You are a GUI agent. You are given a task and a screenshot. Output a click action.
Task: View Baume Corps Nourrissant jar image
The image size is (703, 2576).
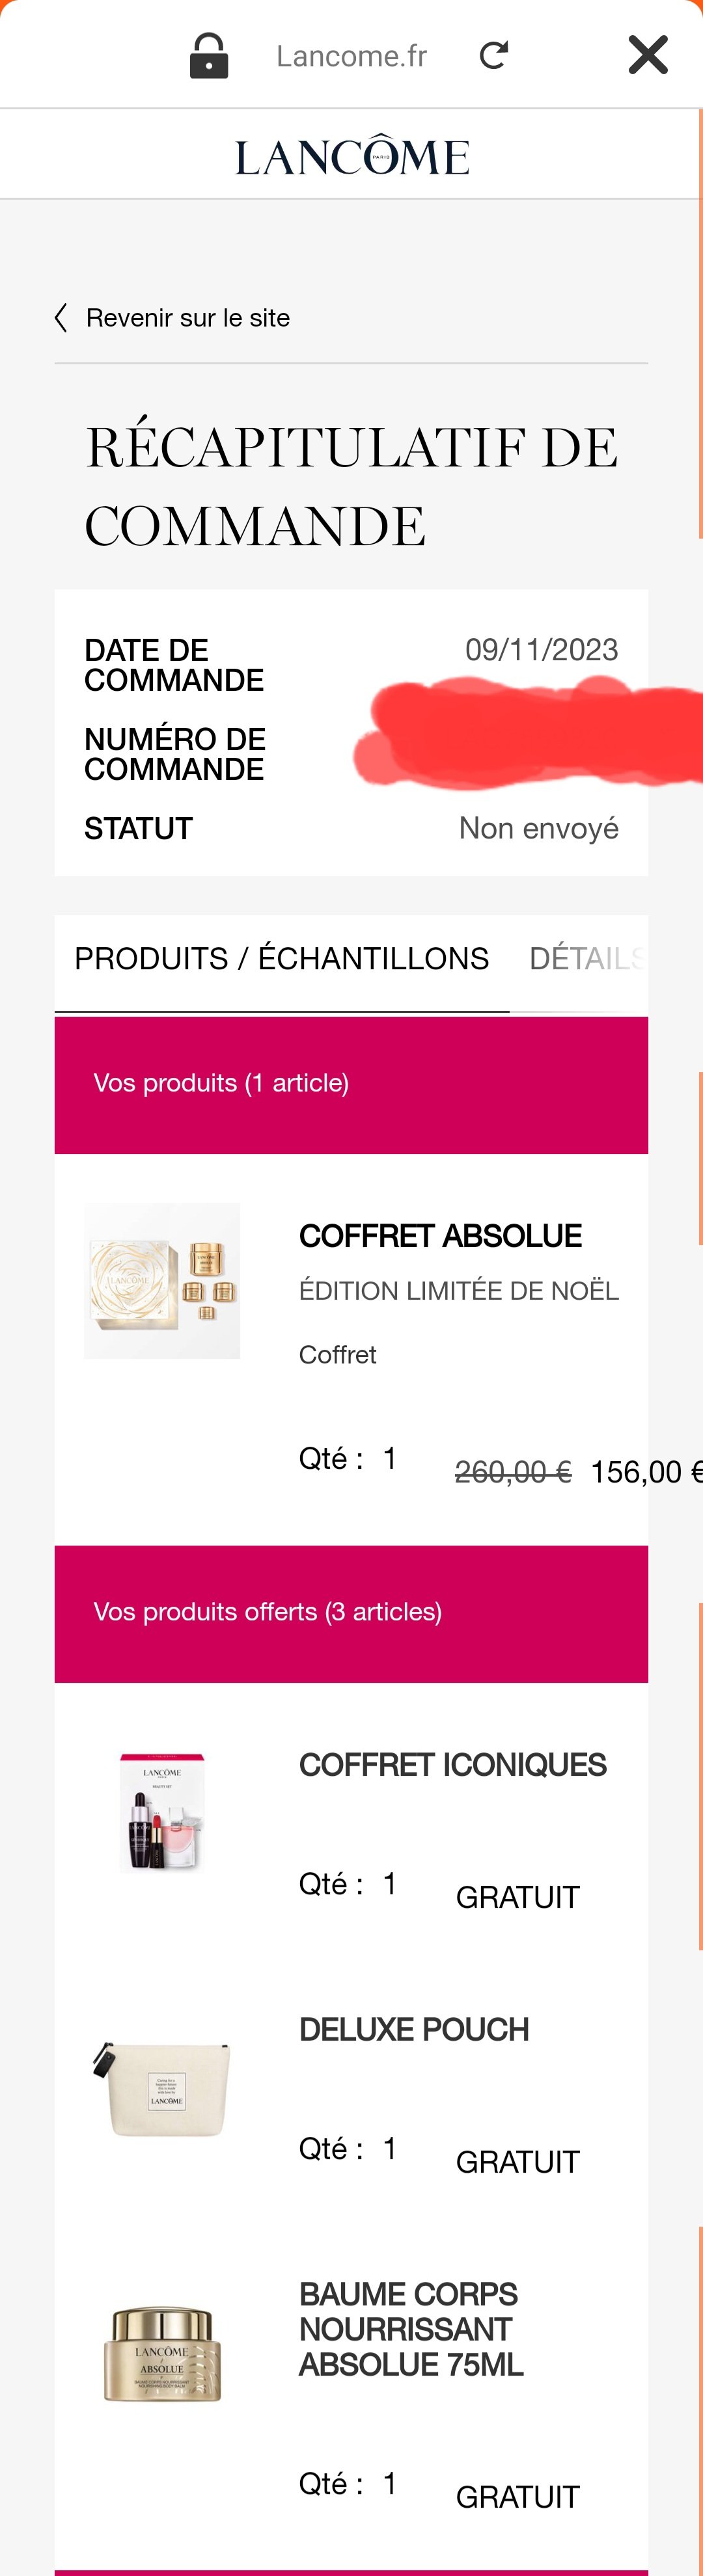(x=162, y=2355)
